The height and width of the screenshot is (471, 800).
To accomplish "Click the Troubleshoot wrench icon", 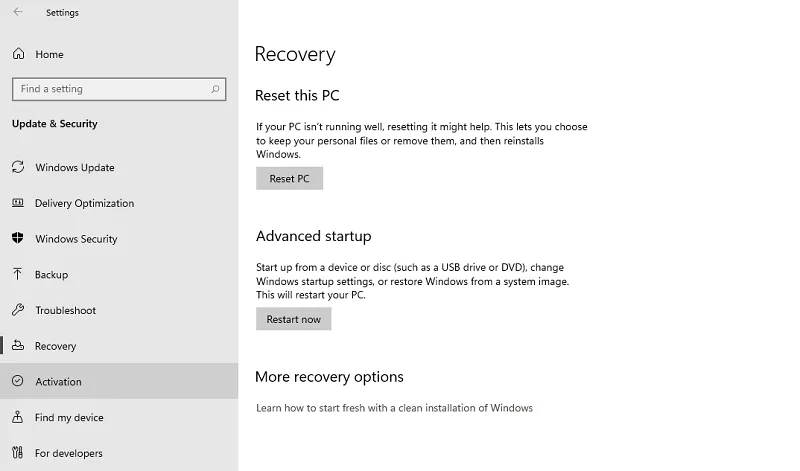I will pyautogui.click(x=18, y=310).
